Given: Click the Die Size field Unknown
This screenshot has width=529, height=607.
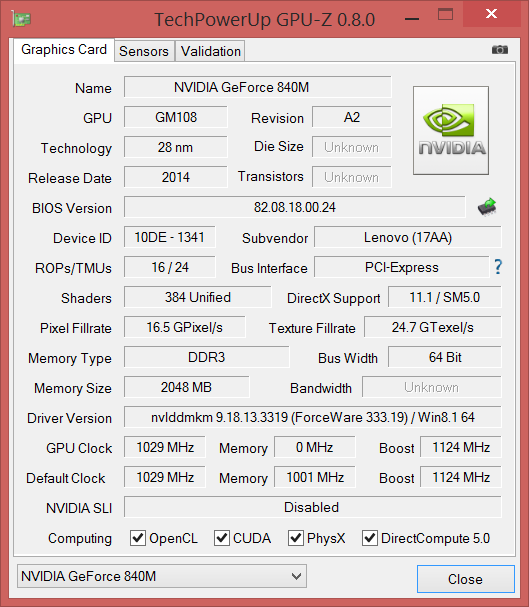Looking at the screenshot, I should [x=352, y=147].
